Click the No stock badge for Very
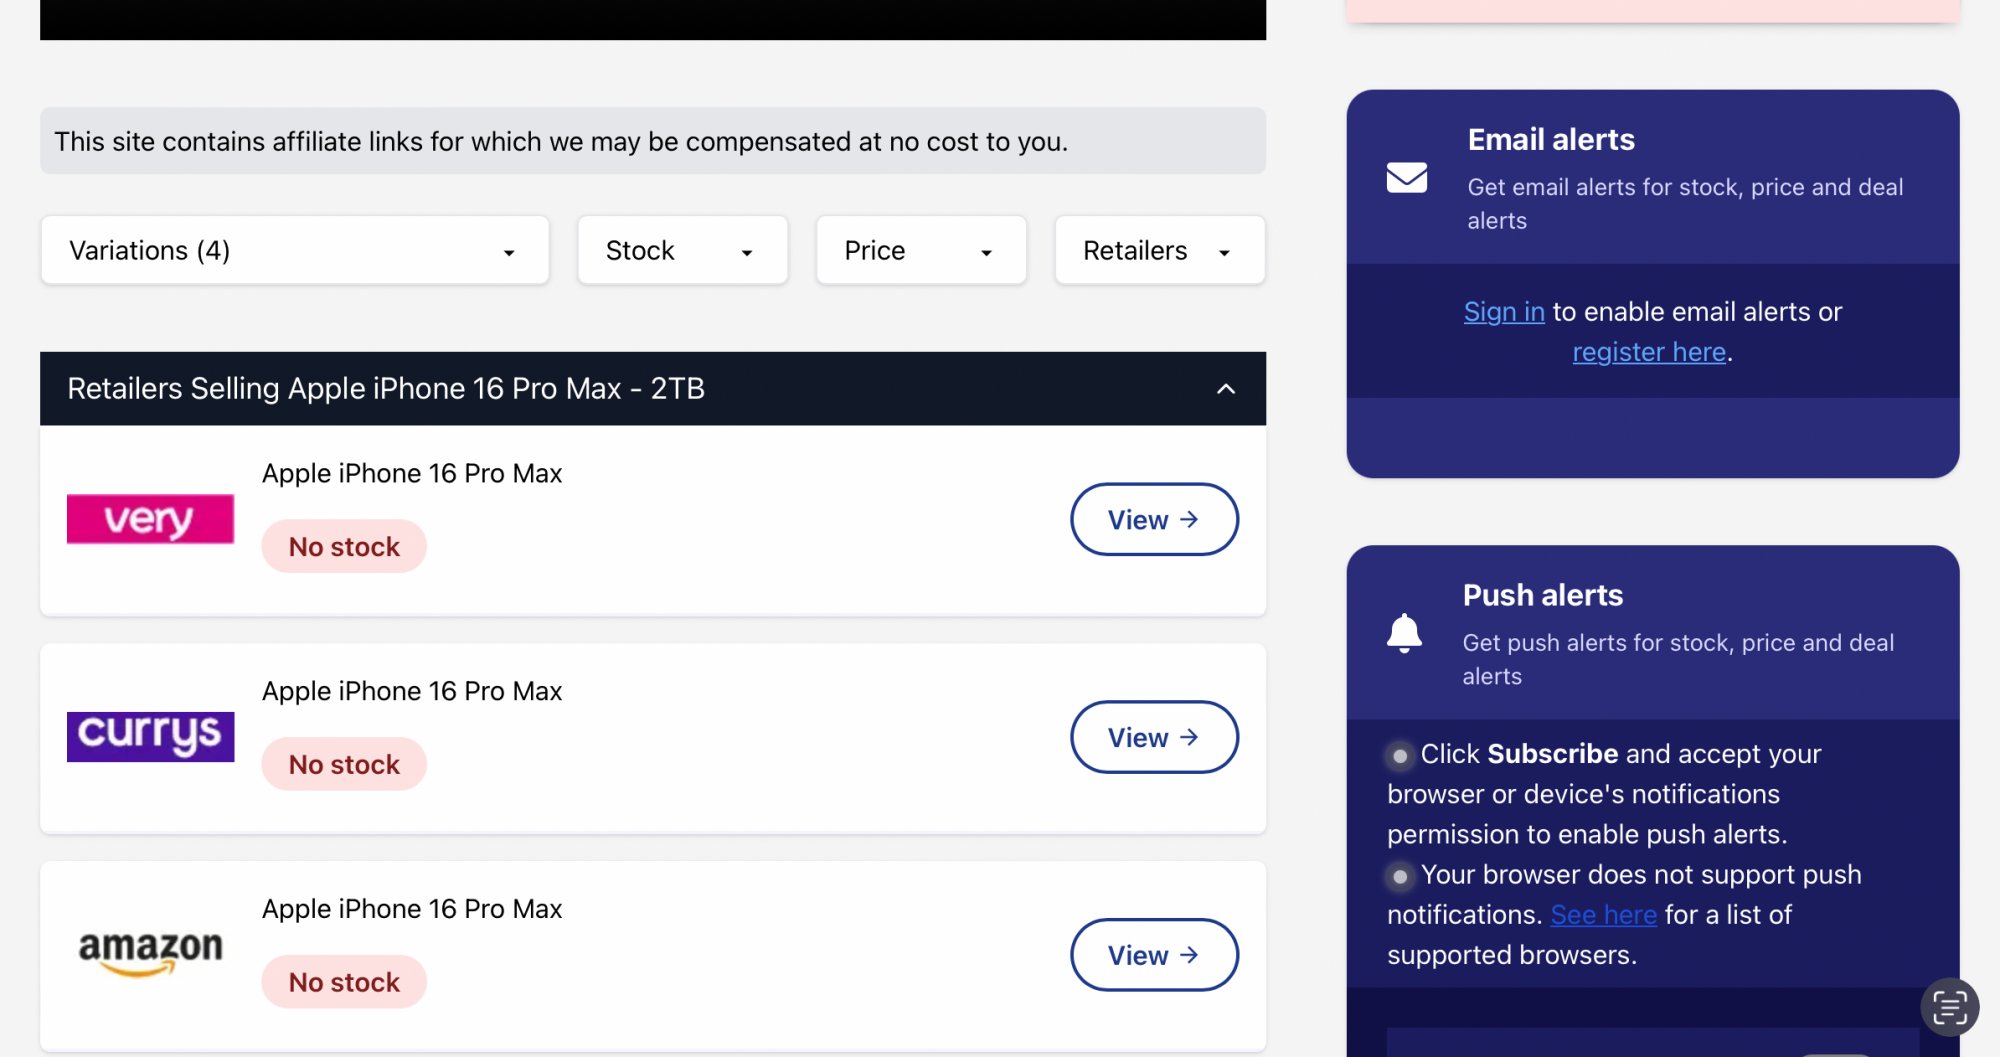Viewport: 2000px width, 1057px height. 344,547
